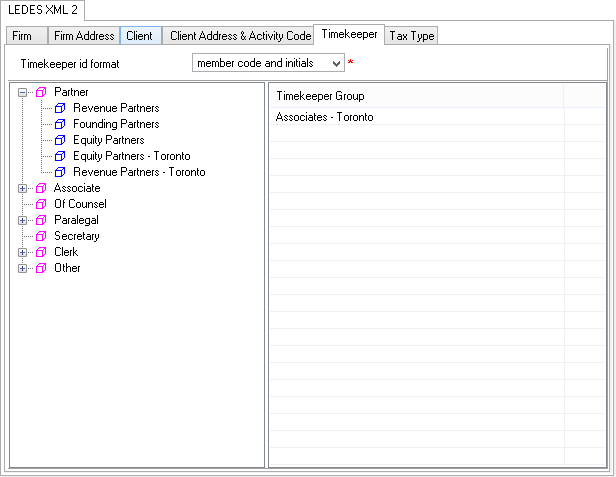Expand the Paralegal tree node
616x477 pixels.
tap(22, 220)
